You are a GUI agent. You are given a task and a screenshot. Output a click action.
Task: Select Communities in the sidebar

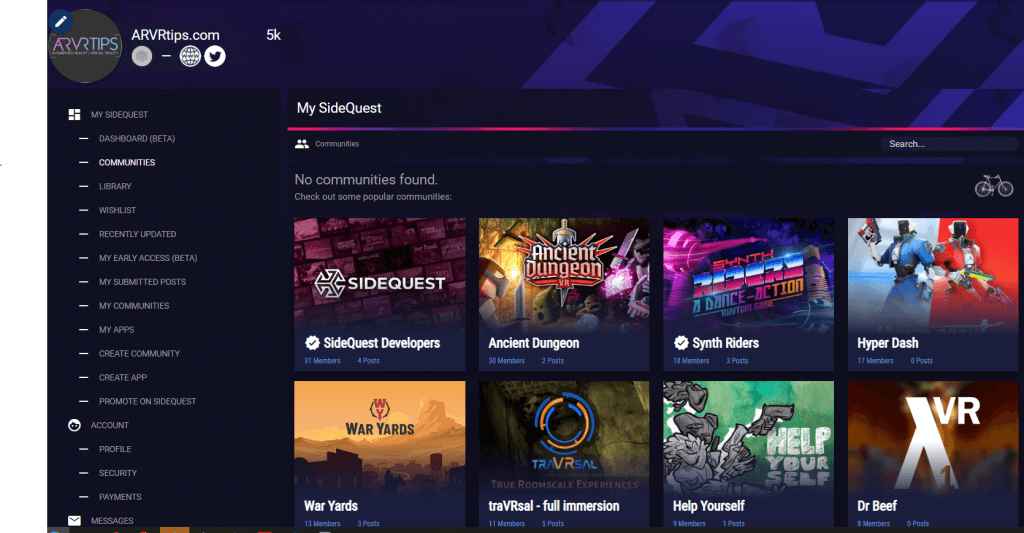coord(127,163)
